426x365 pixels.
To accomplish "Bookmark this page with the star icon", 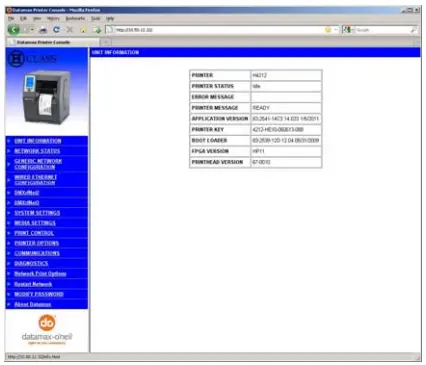I will click(x=328, y=30).
